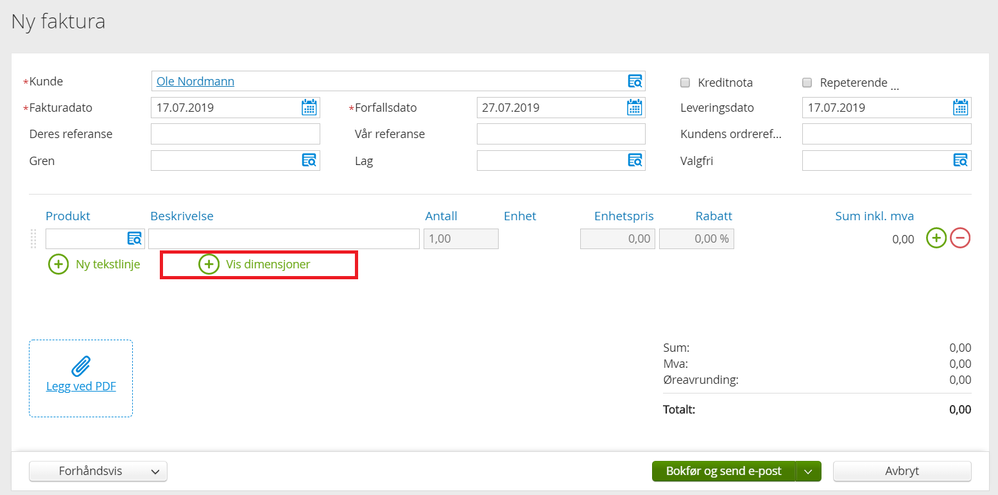Open calendar picker for Leveringsdato

[960, 108]
